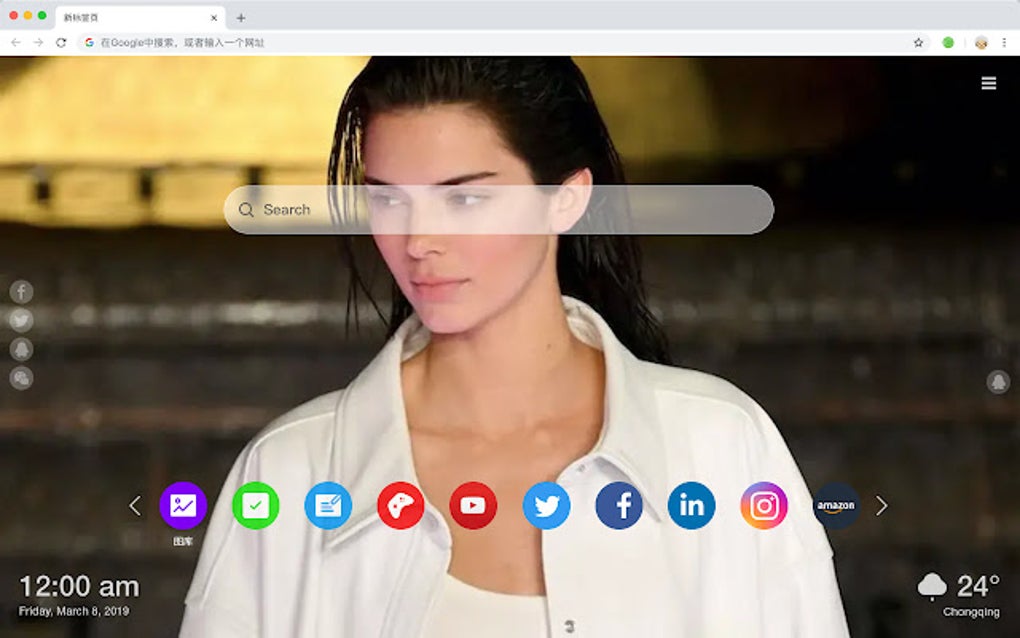Share via Facebook icon on left sidebar
This screenshot has width=1020, height=638.
click(x=21, y=291)
